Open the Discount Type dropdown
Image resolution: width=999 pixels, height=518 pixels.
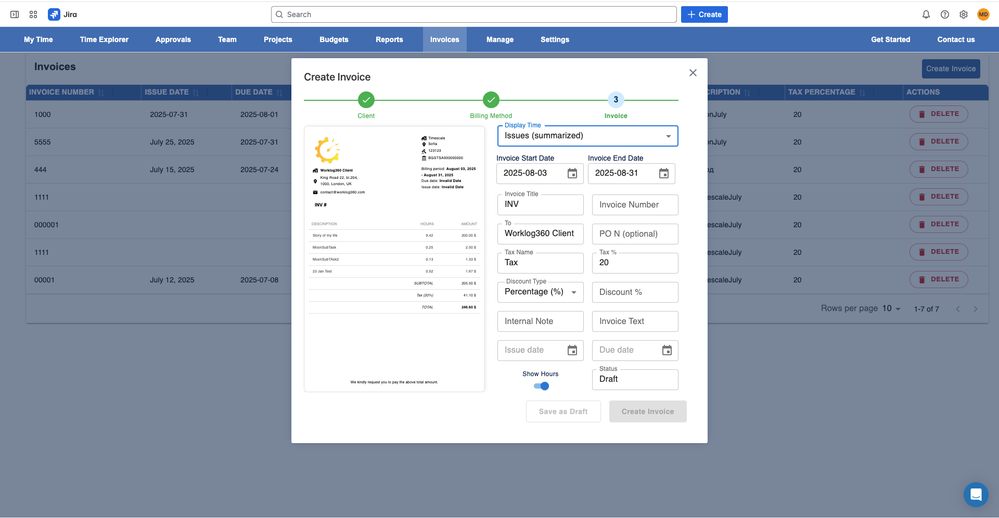point(540,292)
